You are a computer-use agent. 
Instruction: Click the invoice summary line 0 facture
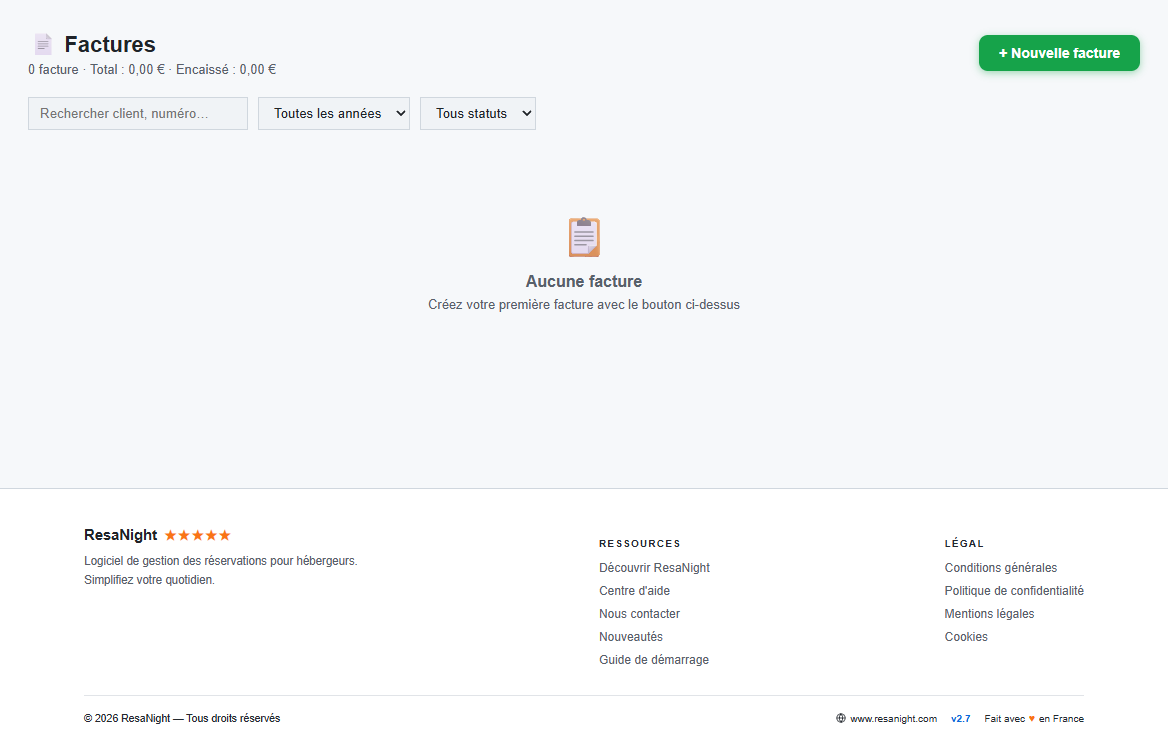pos(152,69)
